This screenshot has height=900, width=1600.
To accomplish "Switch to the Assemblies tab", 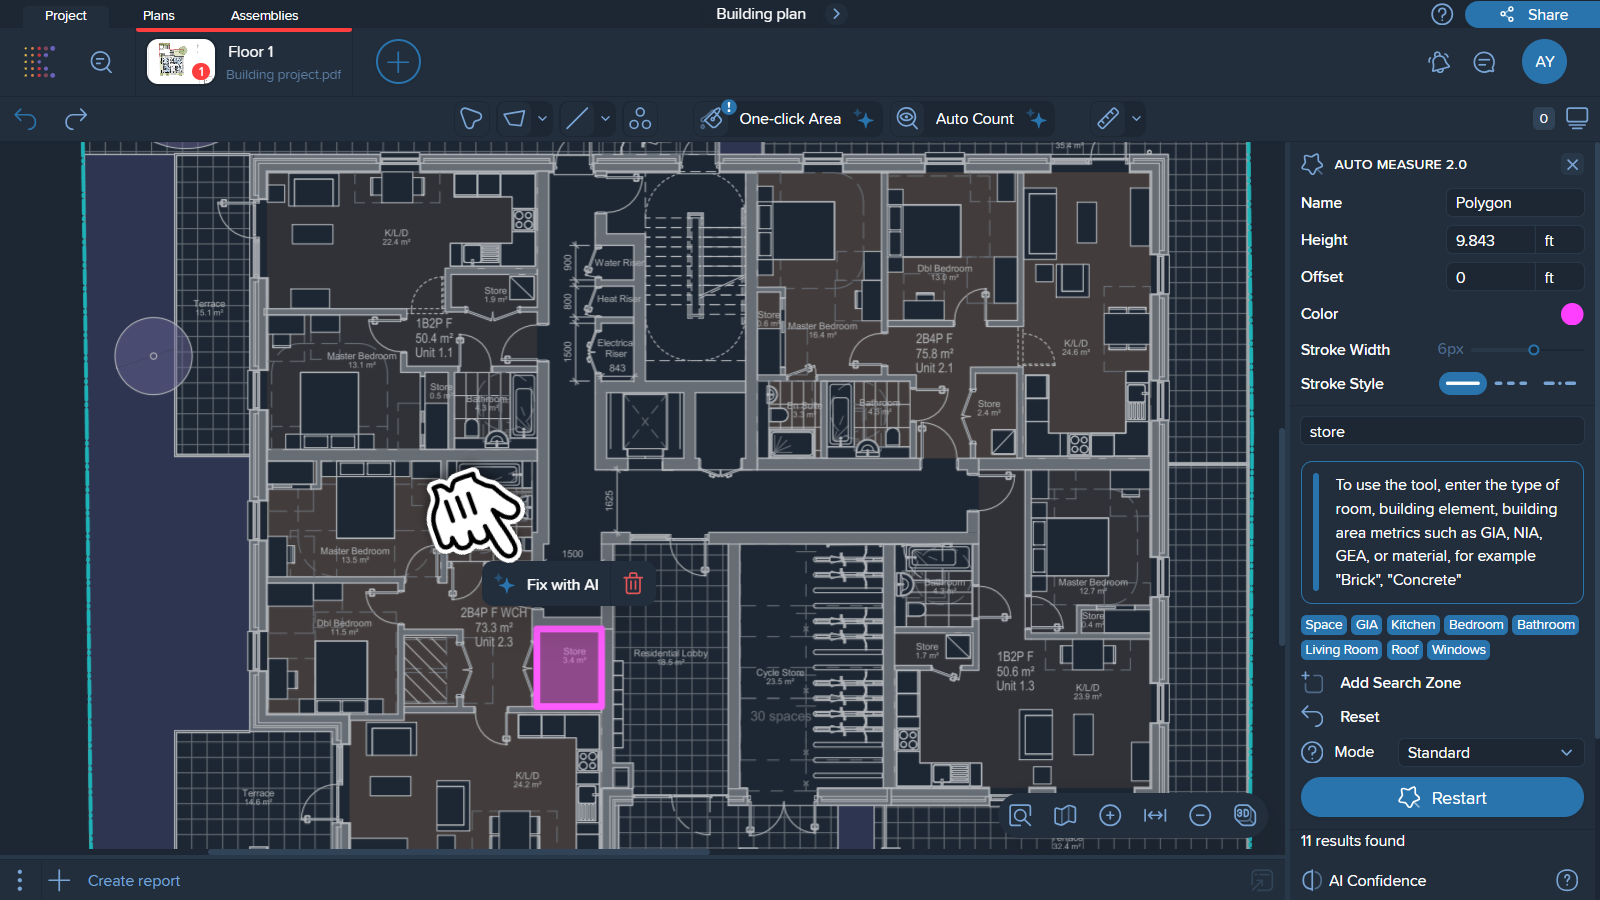I will click(265, 15).
